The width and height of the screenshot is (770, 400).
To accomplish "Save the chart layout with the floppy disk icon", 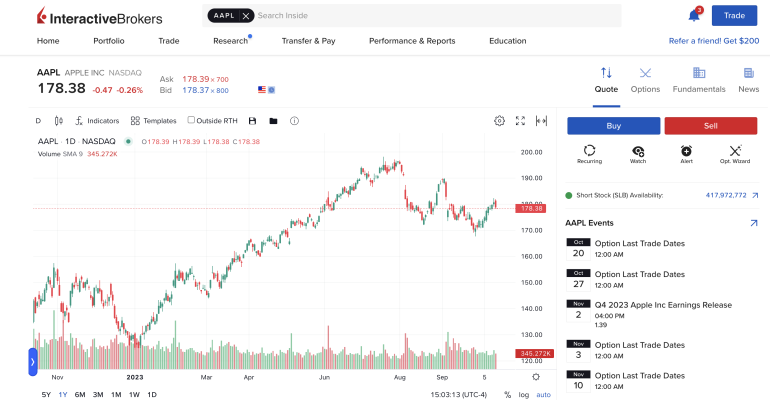I will coord(253,121).
